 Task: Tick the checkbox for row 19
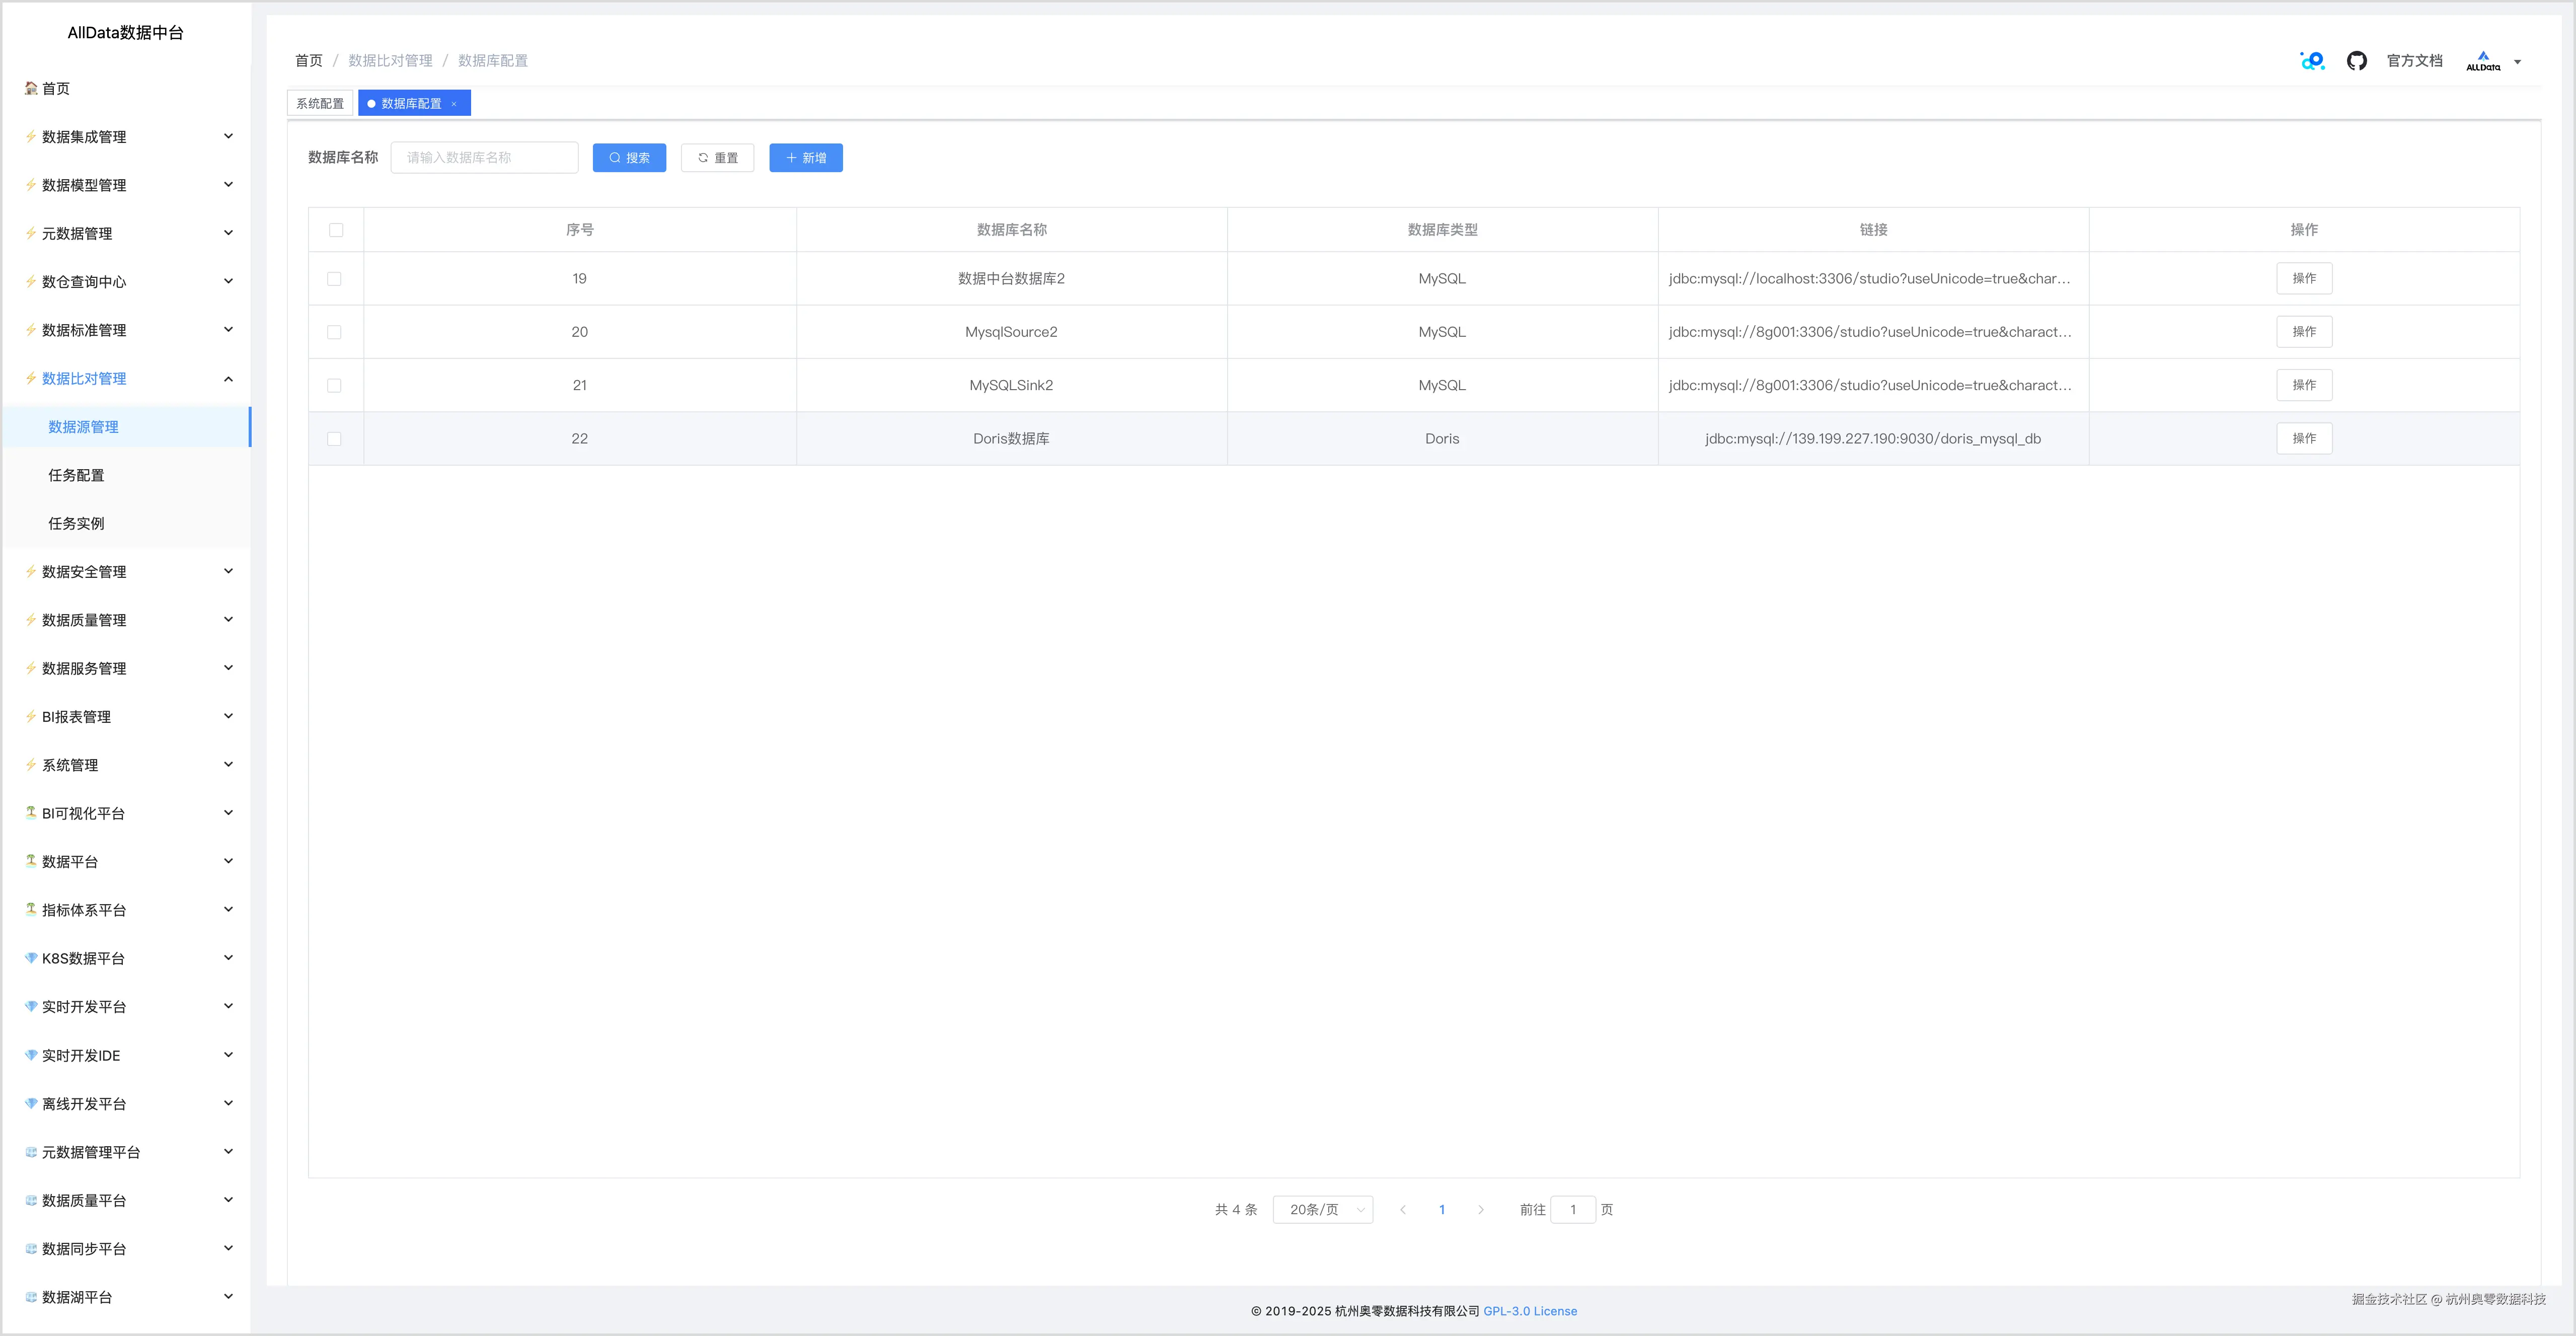(334, 279)
